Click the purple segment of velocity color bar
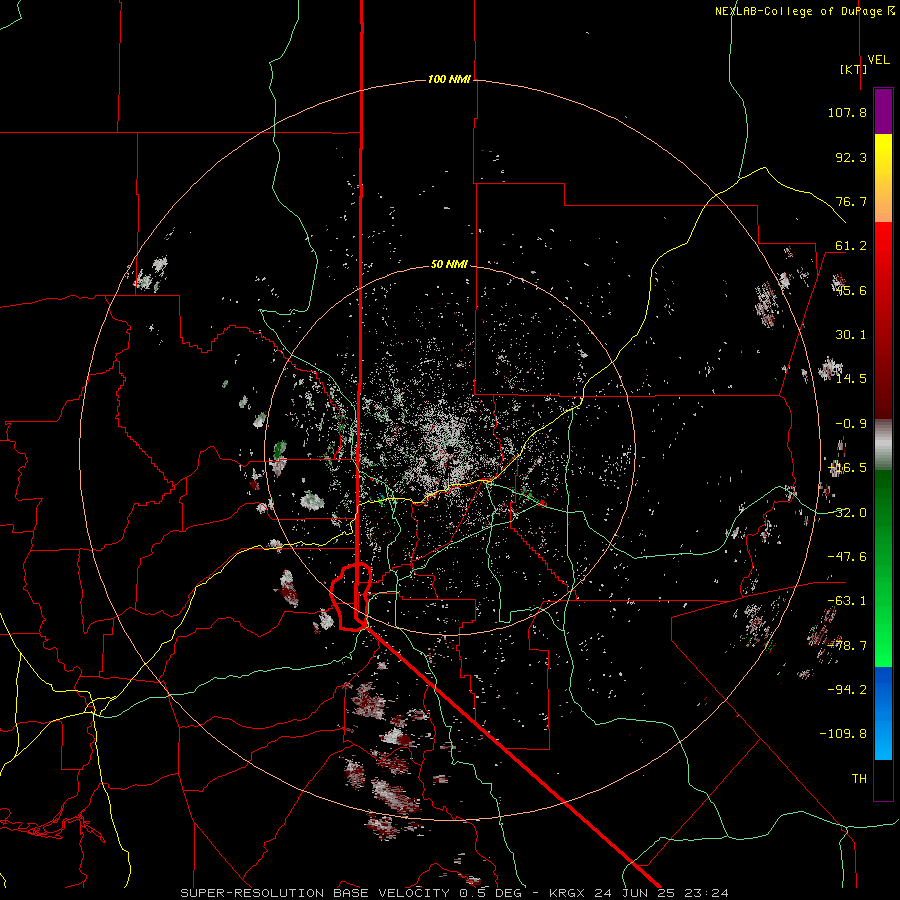This screenshot has height=900, width=900. pos(883,111)
